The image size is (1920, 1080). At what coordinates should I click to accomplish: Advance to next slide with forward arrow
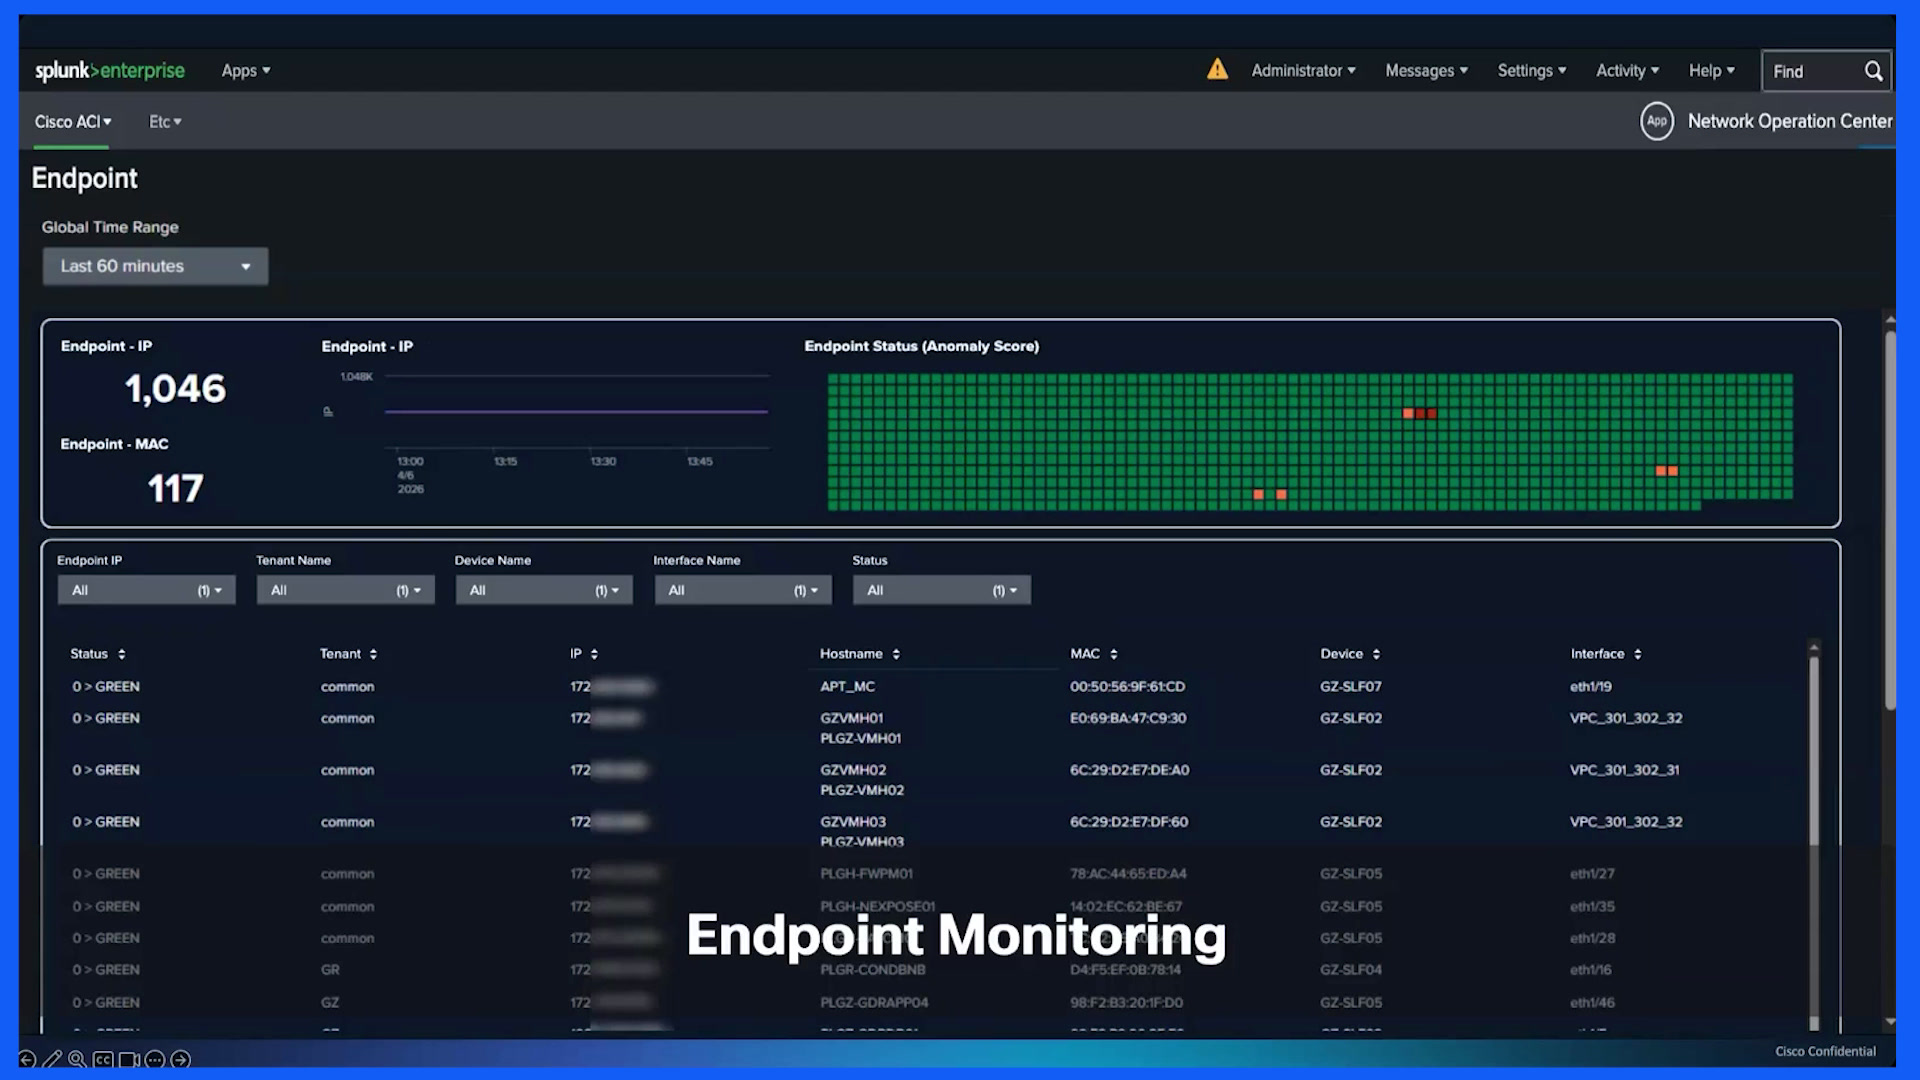click(181, 1059)
